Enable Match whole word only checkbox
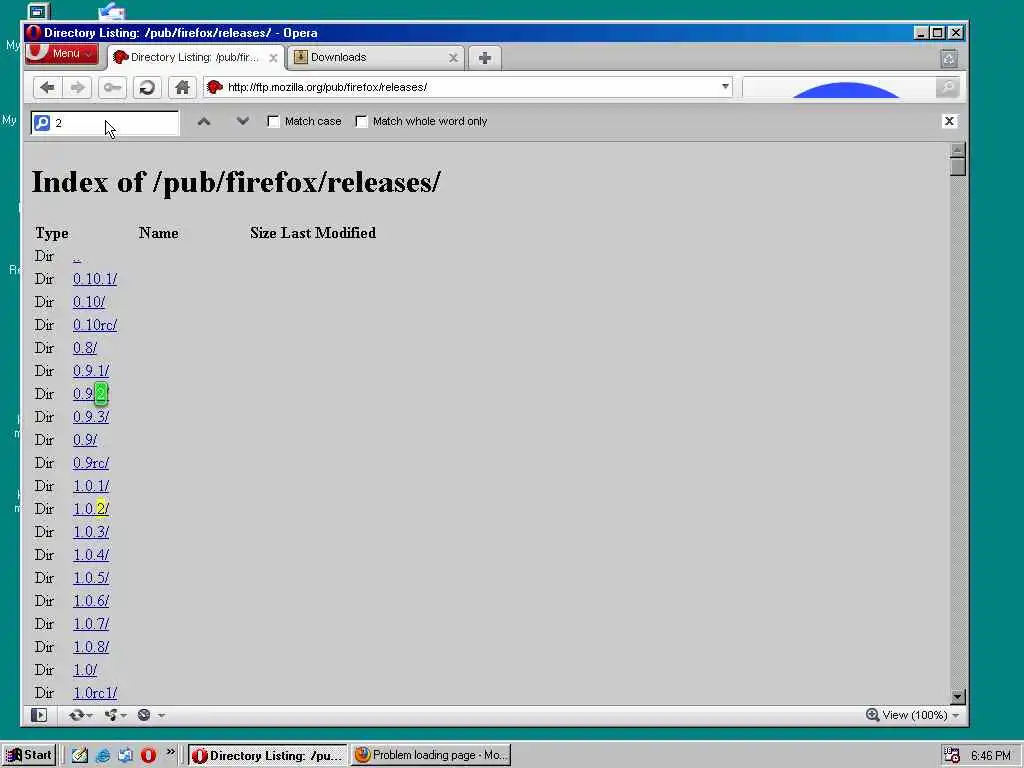The height and width of the screenshot is (768, 1024). click(361, 121)
